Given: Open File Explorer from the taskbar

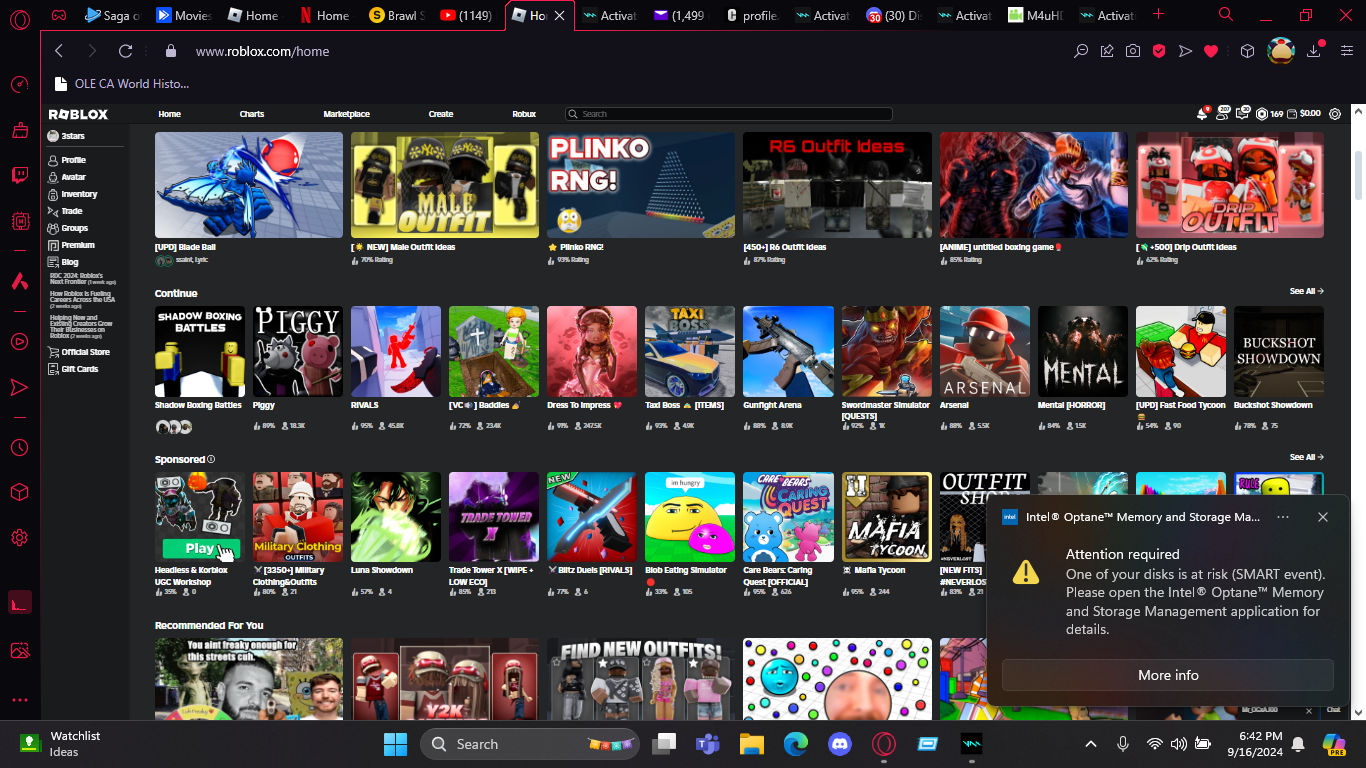Looking at the screenshot, I should 752,744.
